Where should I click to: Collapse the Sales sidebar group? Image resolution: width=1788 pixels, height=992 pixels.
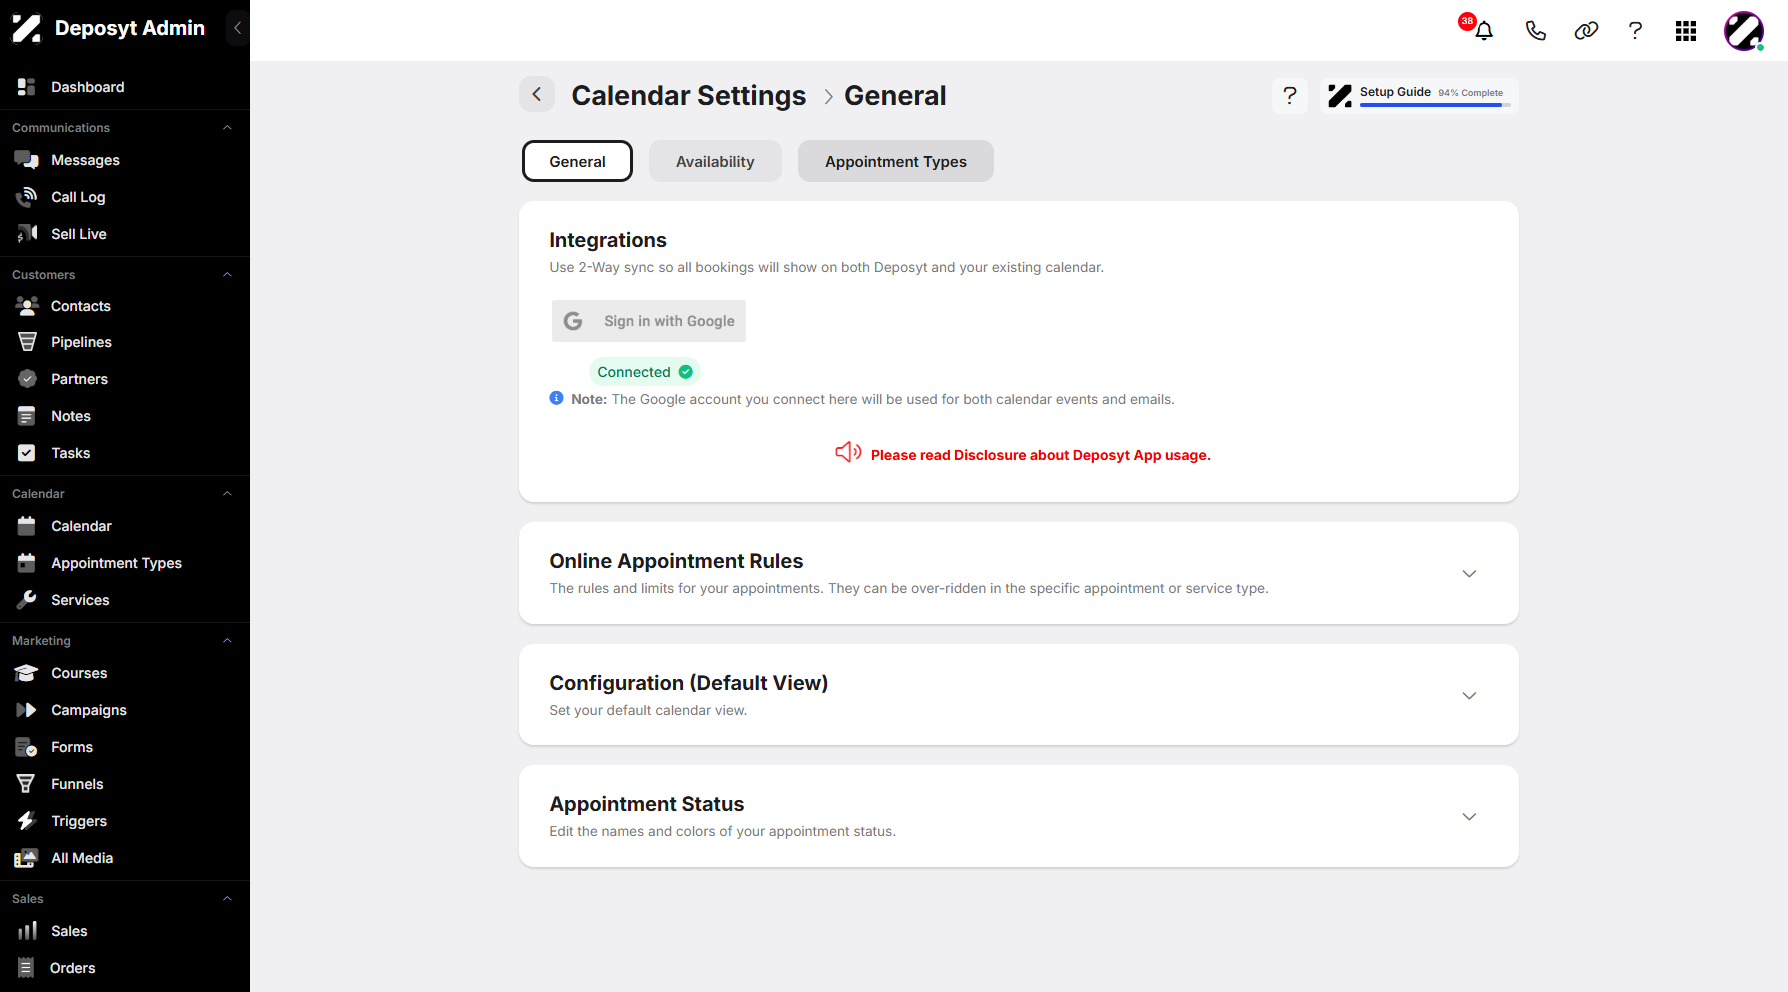pyautogui.click(x=227, y=899)
